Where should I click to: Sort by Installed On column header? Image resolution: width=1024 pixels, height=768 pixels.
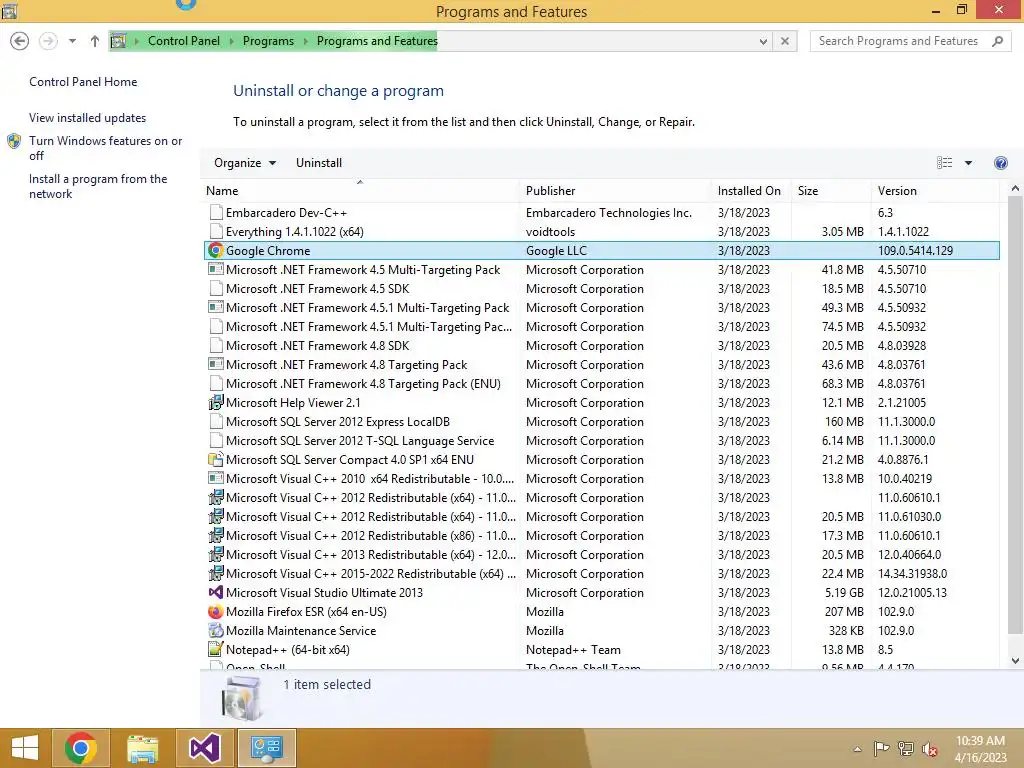[x=749, y=191]
